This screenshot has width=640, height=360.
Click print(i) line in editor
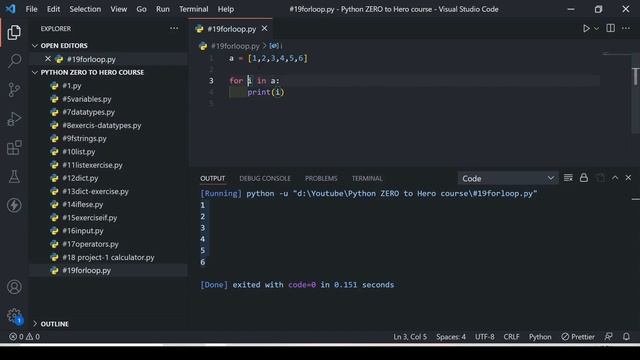(265, 92)
